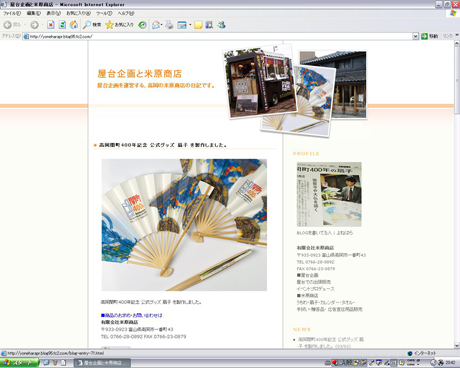The width and height of the screenshot is (460, 368).
Task: Launch the Messenger people toolbar icon
Action: (222, 25)
